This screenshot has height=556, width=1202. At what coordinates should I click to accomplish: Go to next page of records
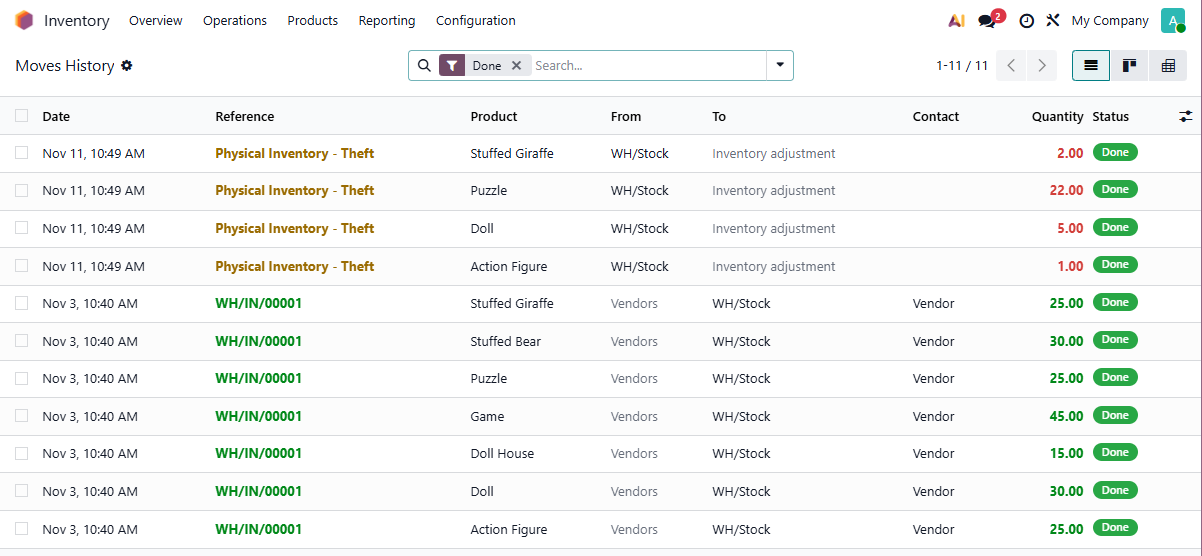tap(1042, 66)
